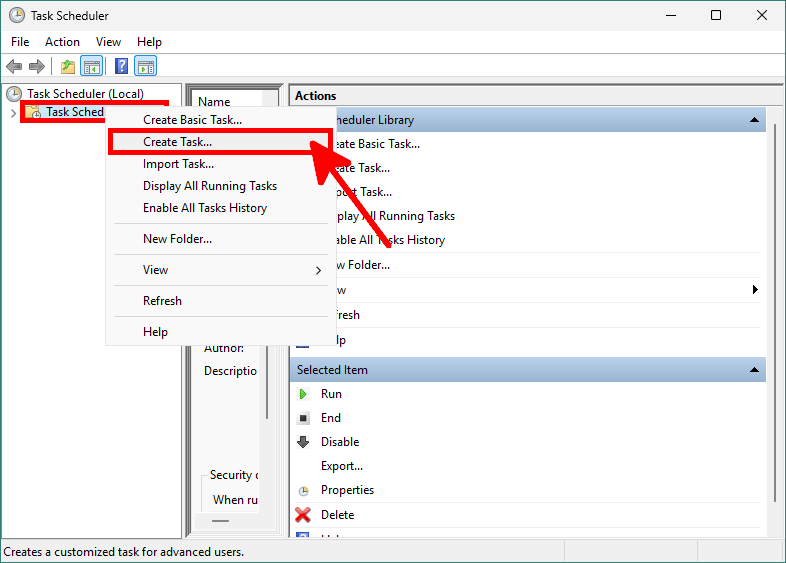
Task: Click the green Run arrow icon
Action: pos(304,394)
